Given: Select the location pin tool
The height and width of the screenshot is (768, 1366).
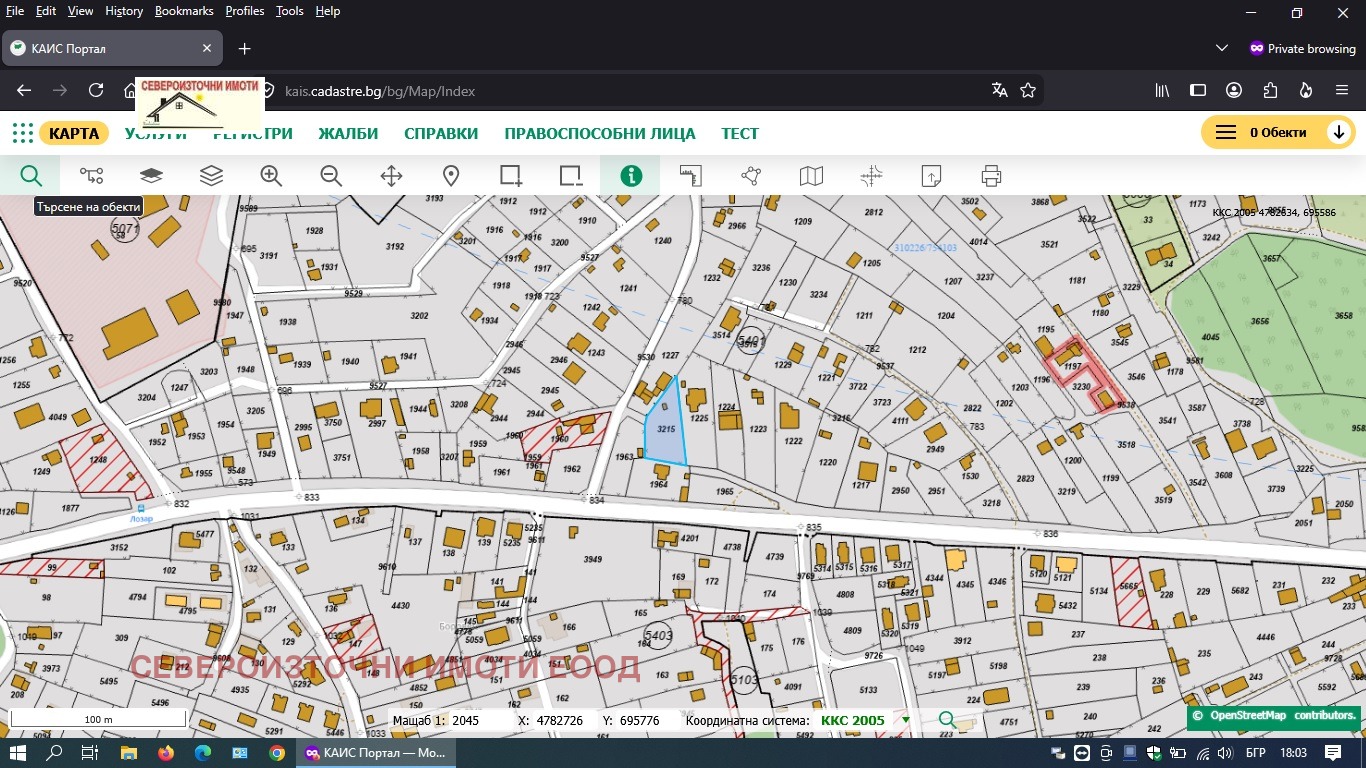Looking at the screenshot, I should (451, 176).
